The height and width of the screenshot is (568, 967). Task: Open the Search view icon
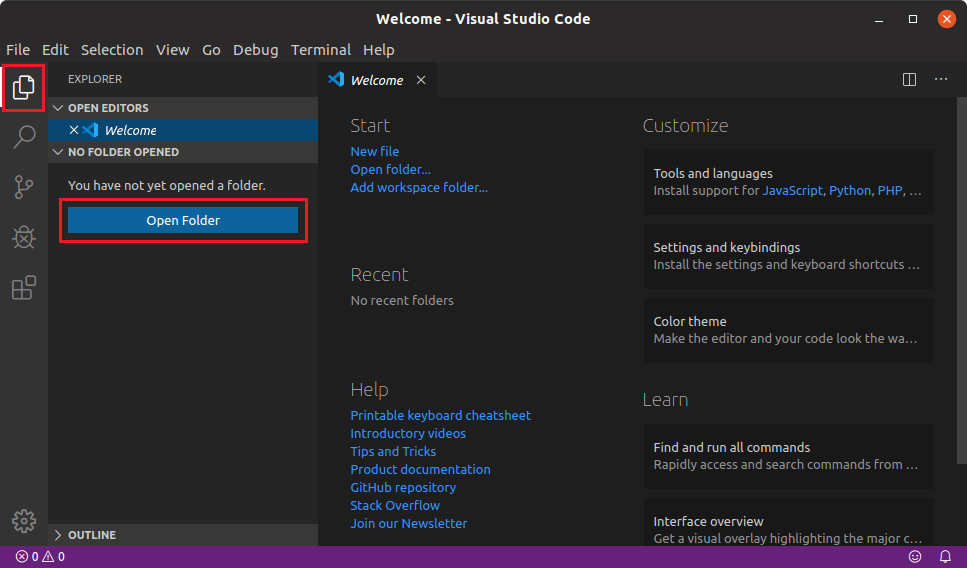pyautogui.click(x=24, y=137)
